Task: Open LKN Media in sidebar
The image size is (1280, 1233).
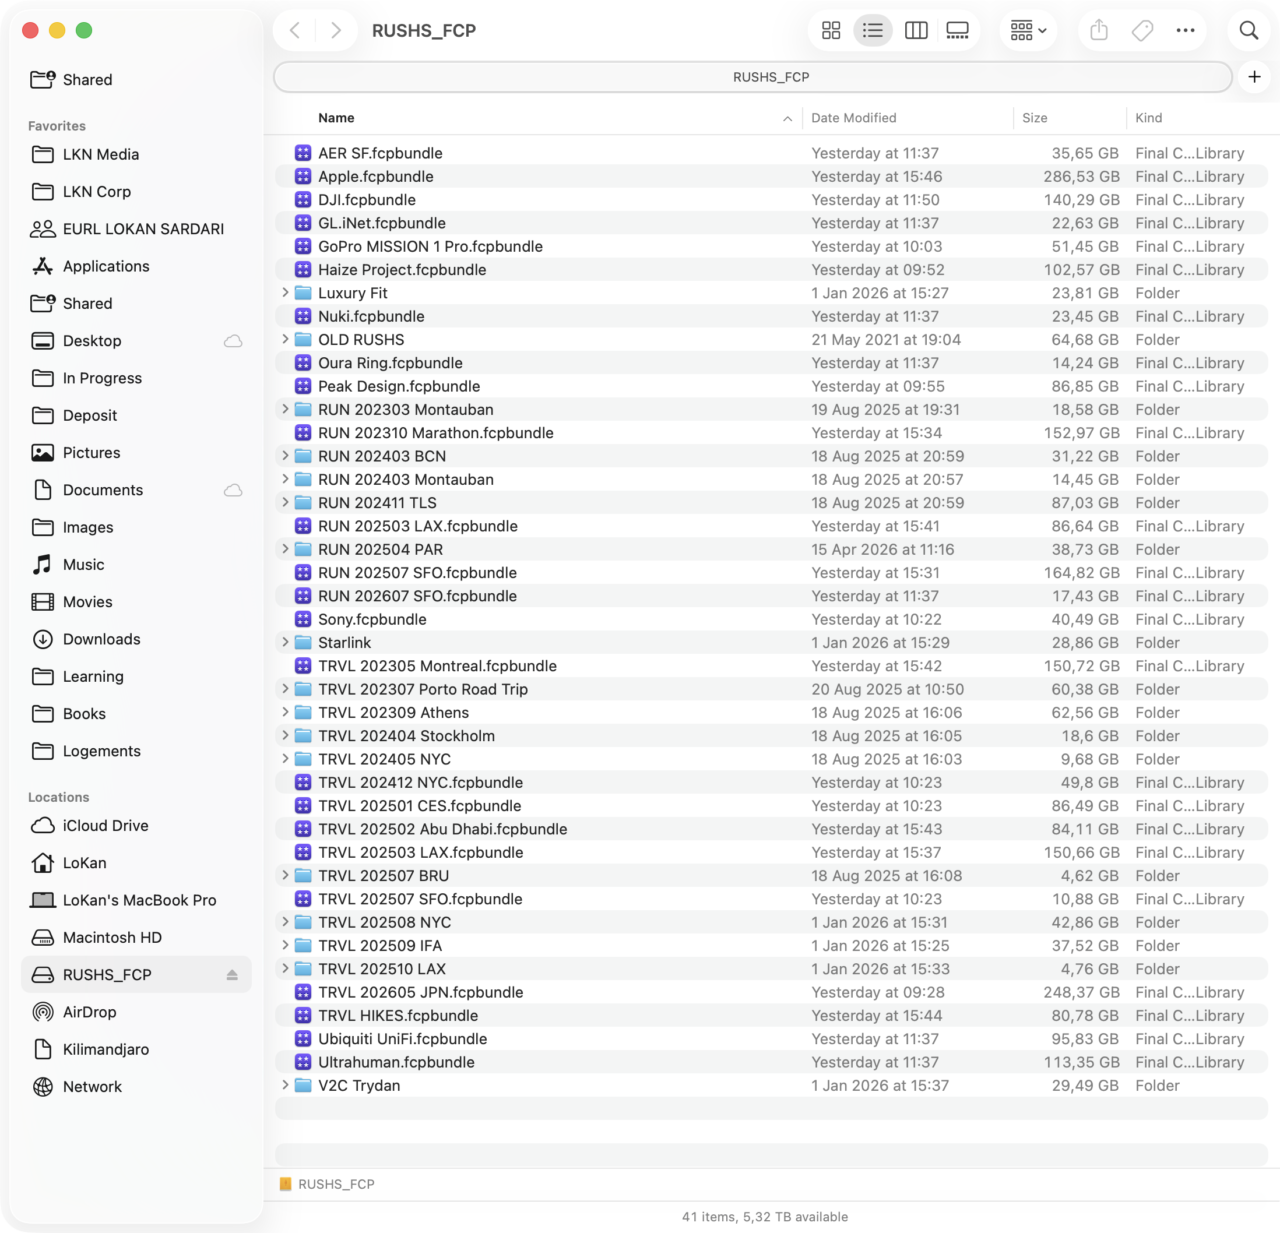Action: click(x=135, y=154)
